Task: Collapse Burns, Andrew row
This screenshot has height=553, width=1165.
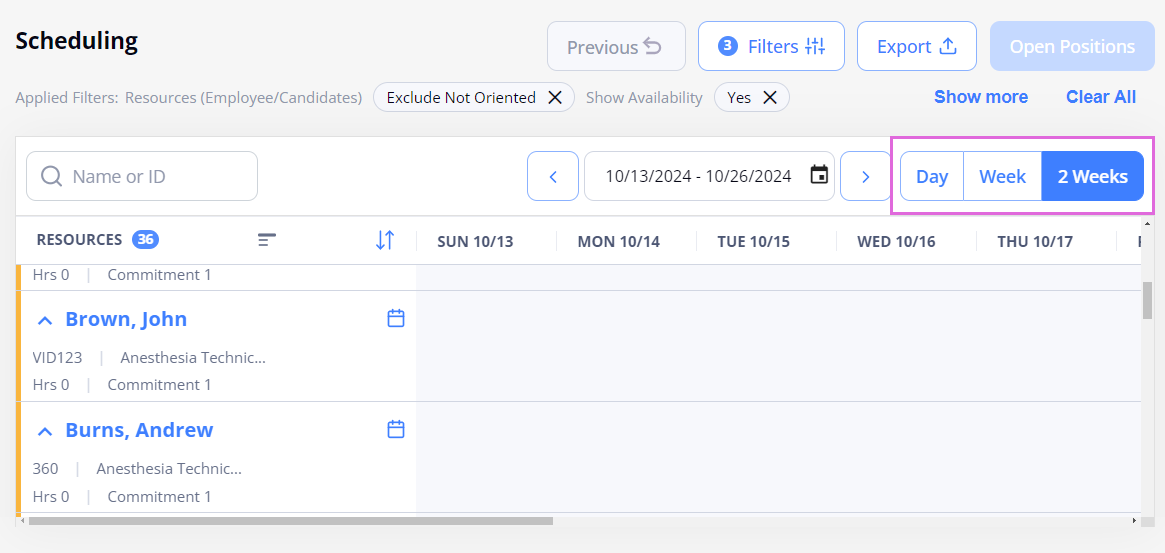Action: pos(45,430)
